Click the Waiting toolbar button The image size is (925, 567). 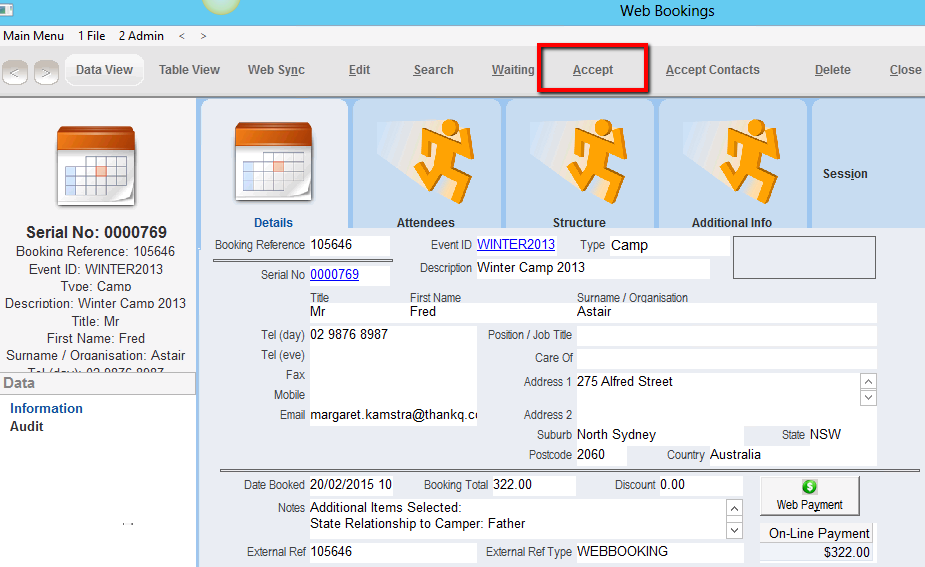513,70
